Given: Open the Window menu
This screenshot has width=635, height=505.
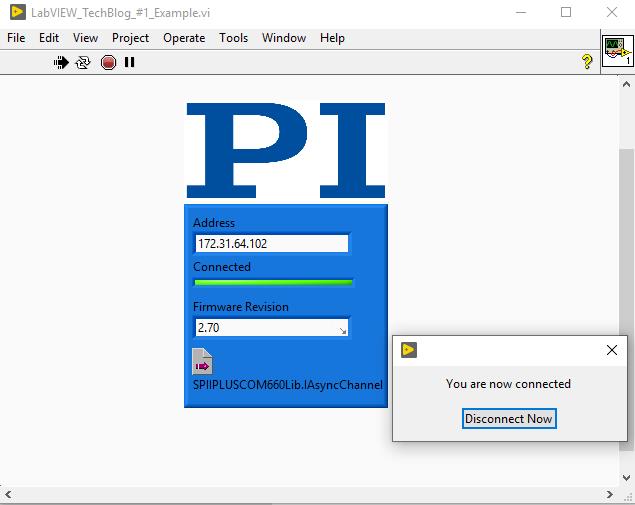Looking at the screenshot, I should tap(284, 38).
